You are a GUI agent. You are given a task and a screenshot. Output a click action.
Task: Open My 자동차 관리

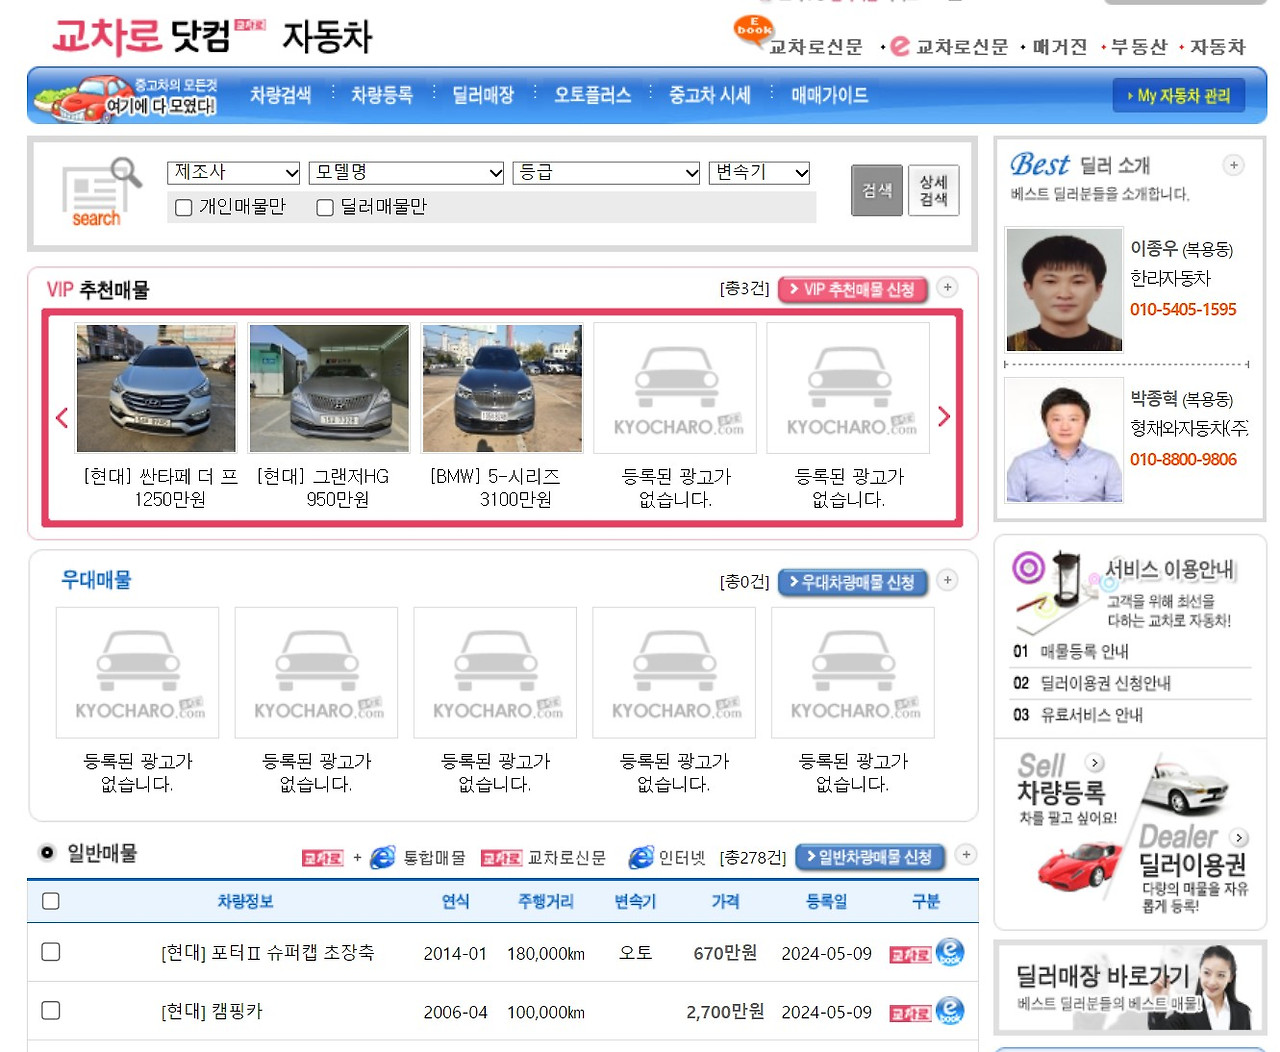pyautogui.click(x=1179, y=96)
